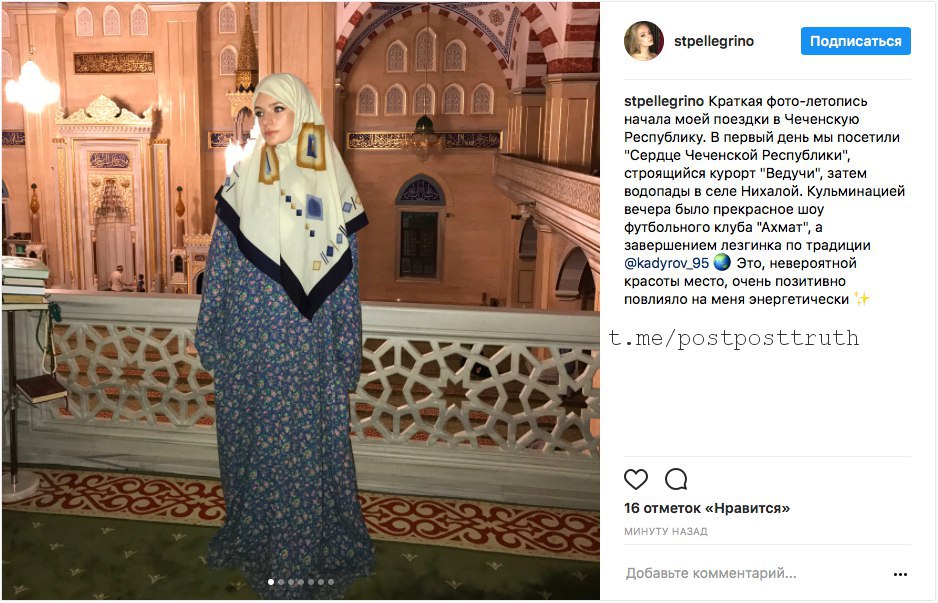Open the МИНУТУ НАЗАД timestamp link
Screen dimensions: 938x603
click(666, 531)
